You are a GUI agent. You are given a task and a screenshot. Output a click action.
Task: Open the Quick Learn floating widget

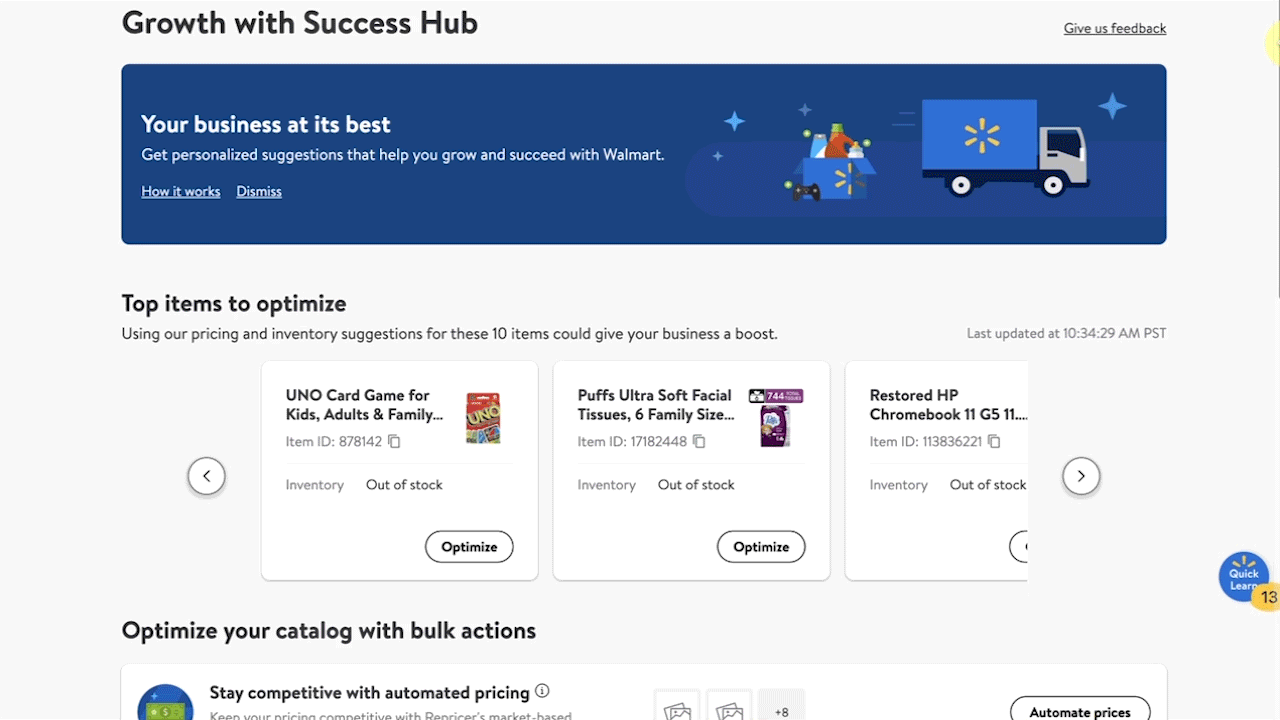(x=1243, y=578)
